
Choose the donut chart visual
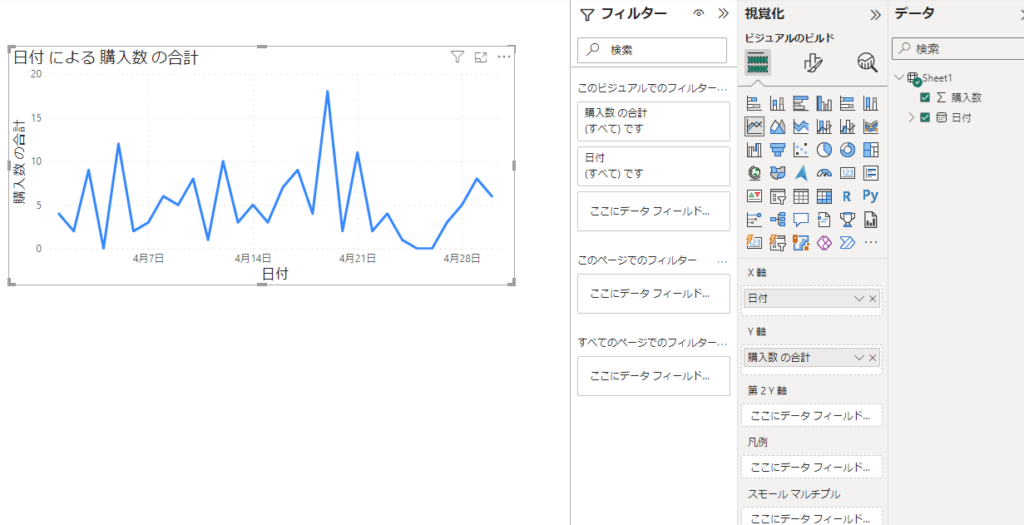click(x=847, y=150)
